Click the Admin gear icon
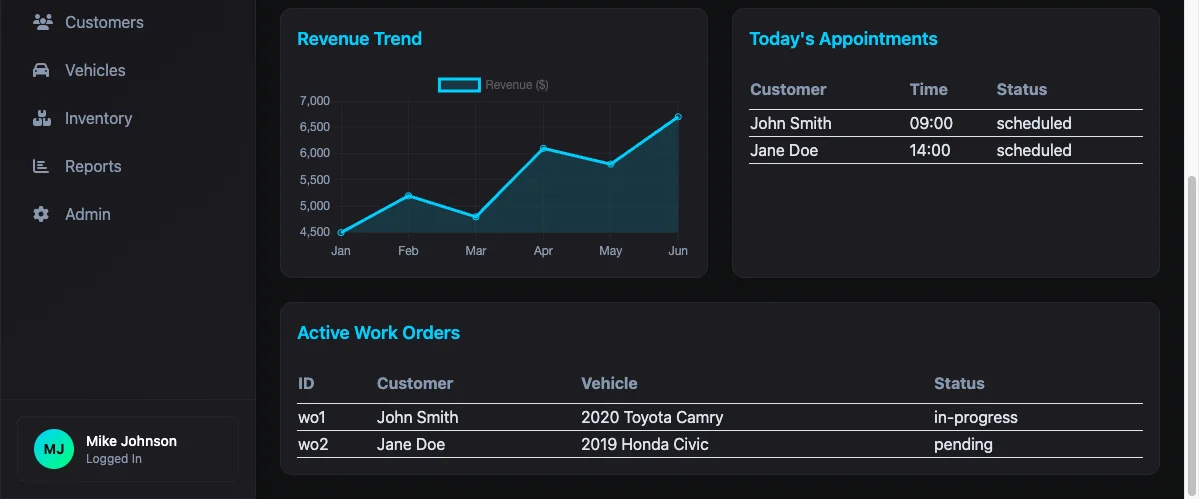Screen dimensions: 1199x499 (41, 214)
